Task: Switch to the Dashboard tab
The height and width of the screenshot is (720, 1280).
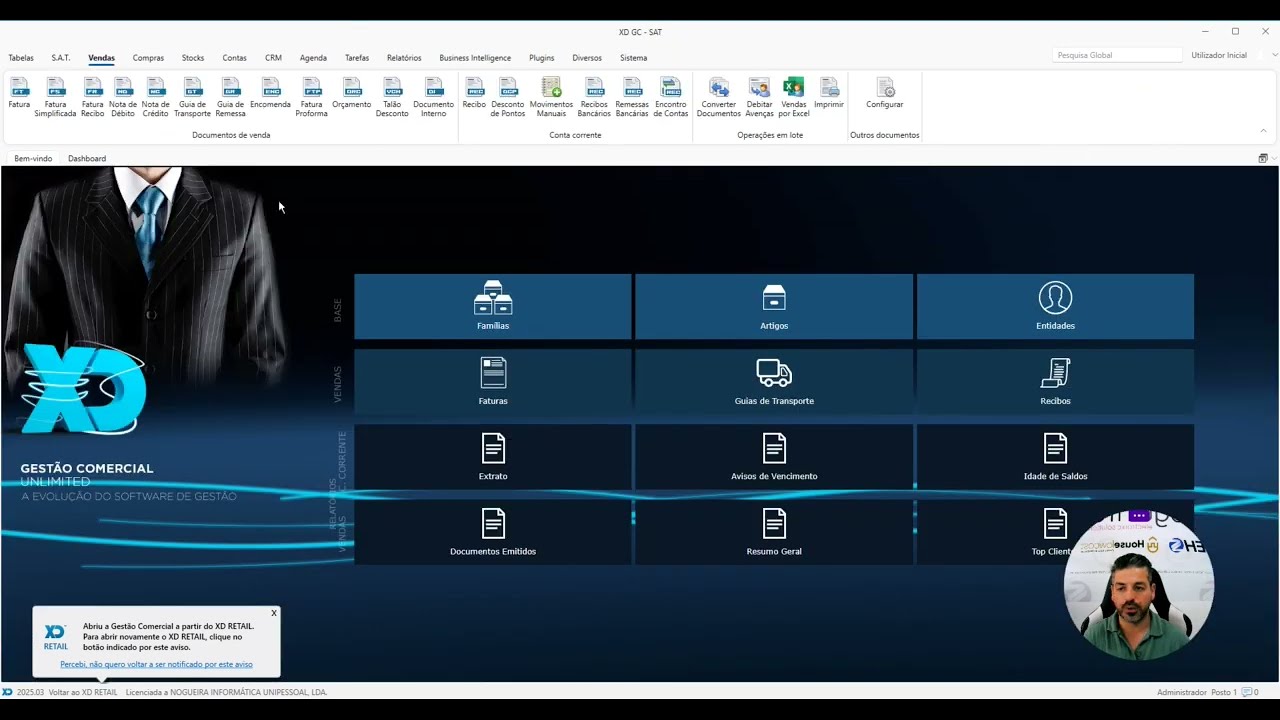Action: (x=87, y=158)
